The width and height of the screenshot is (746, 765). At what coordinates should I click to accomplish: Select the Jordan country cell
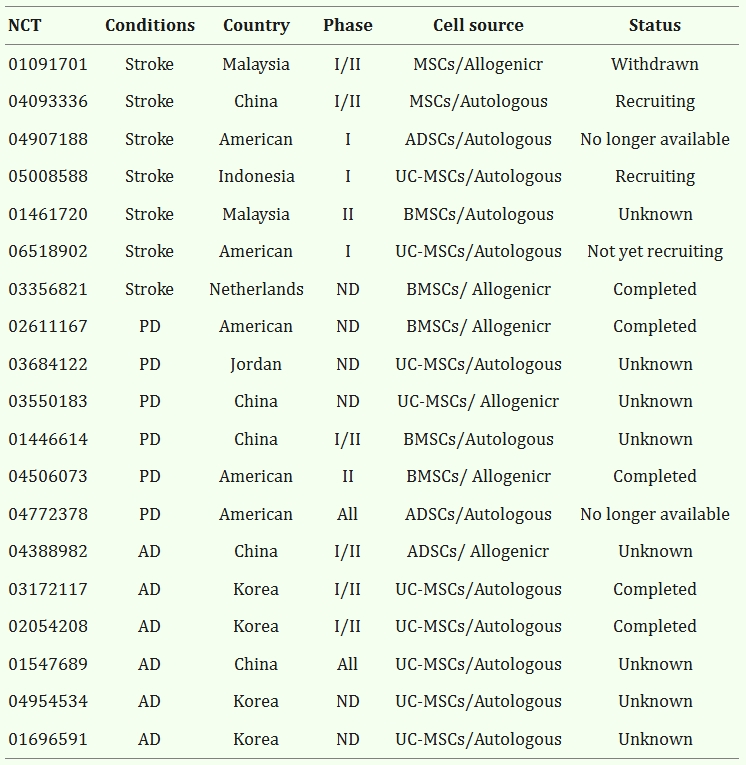tap(256, 364)
